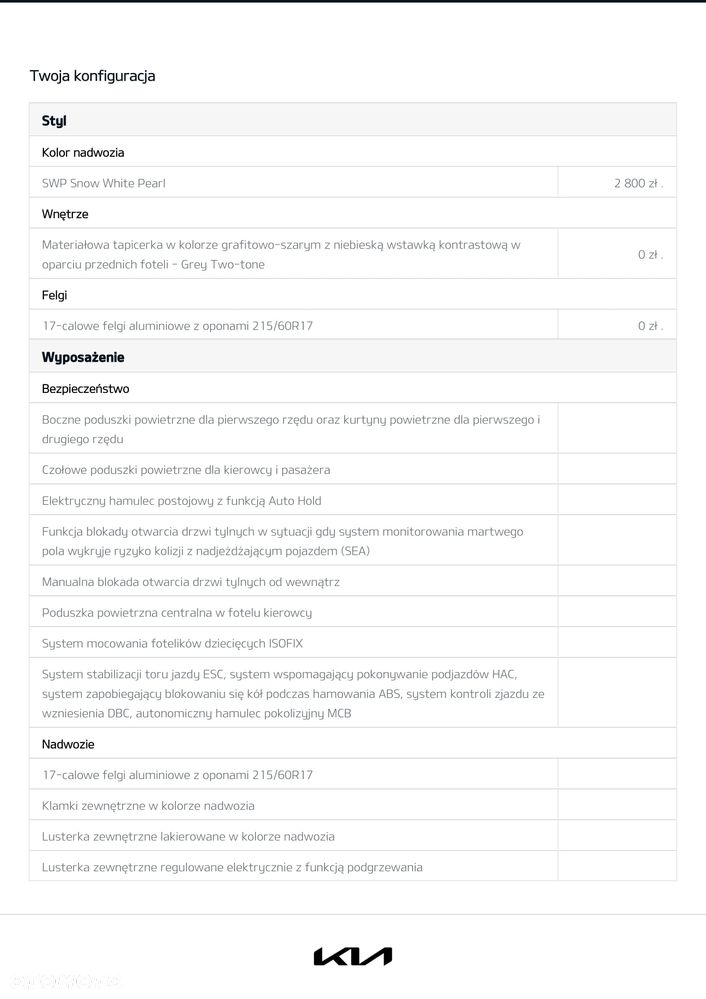Select the SWP Snow White Pearl row
Screen dimensions: 706x999
pos(104,183)
